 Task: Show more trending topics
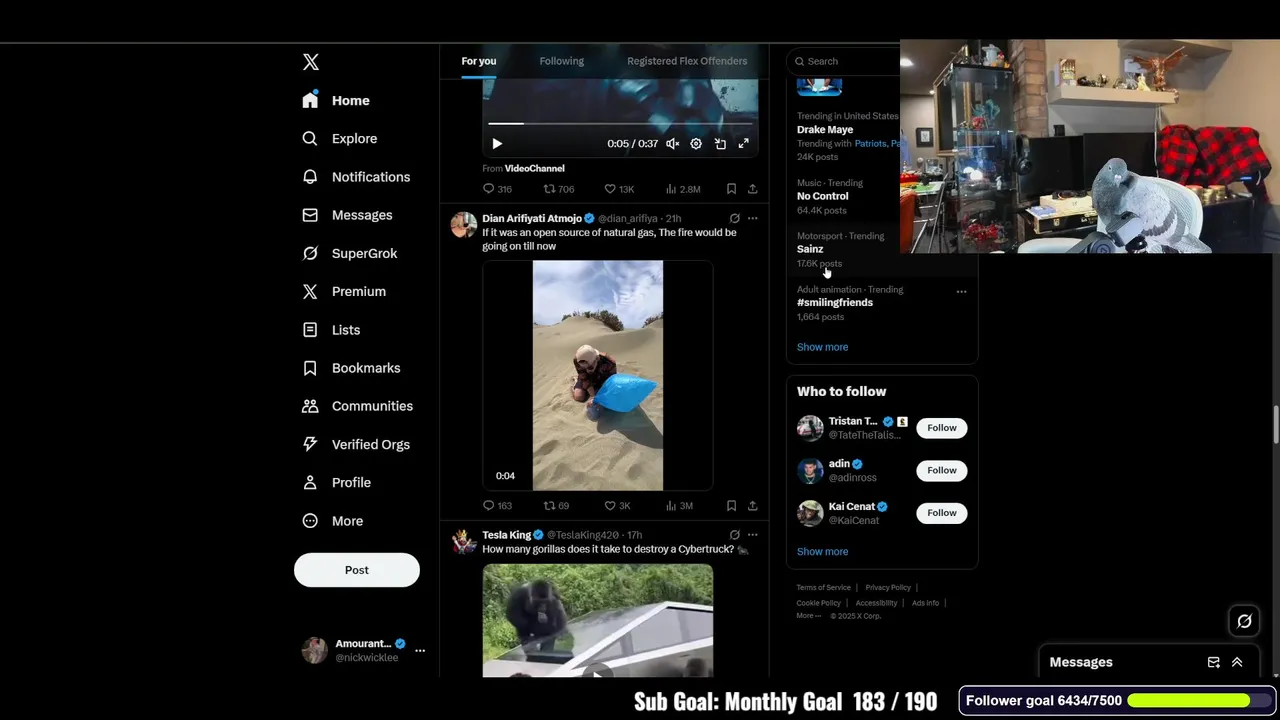point(822,347)
